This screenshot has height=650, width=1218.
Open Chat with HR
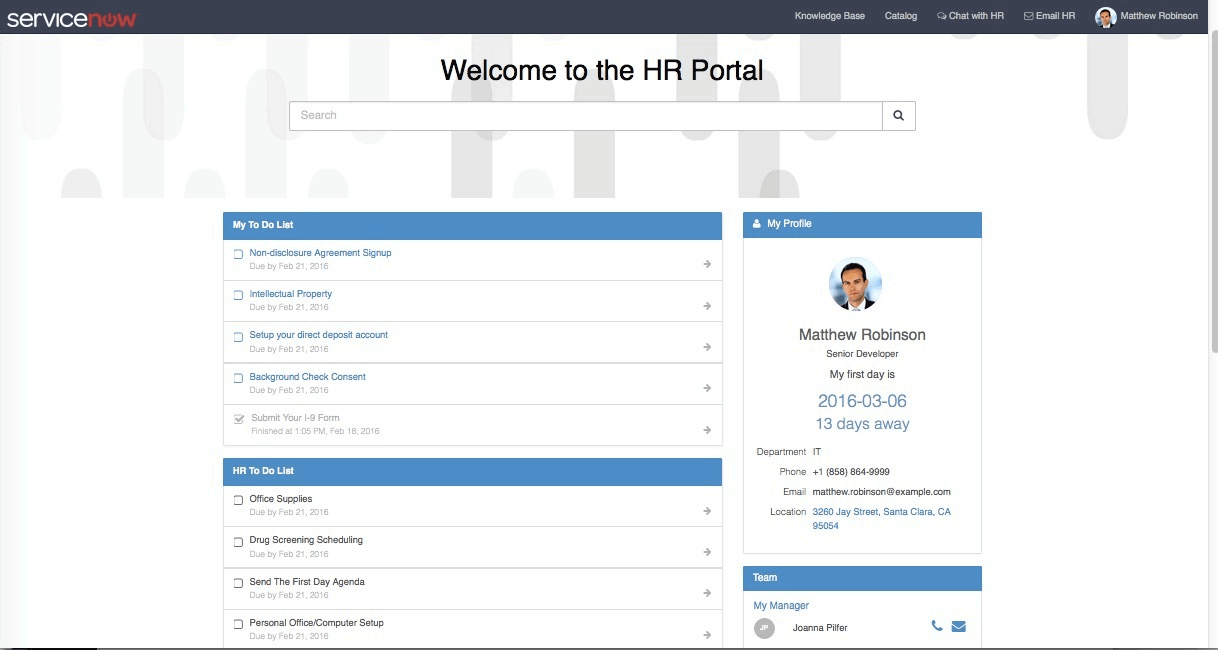(x=970, y=16)
